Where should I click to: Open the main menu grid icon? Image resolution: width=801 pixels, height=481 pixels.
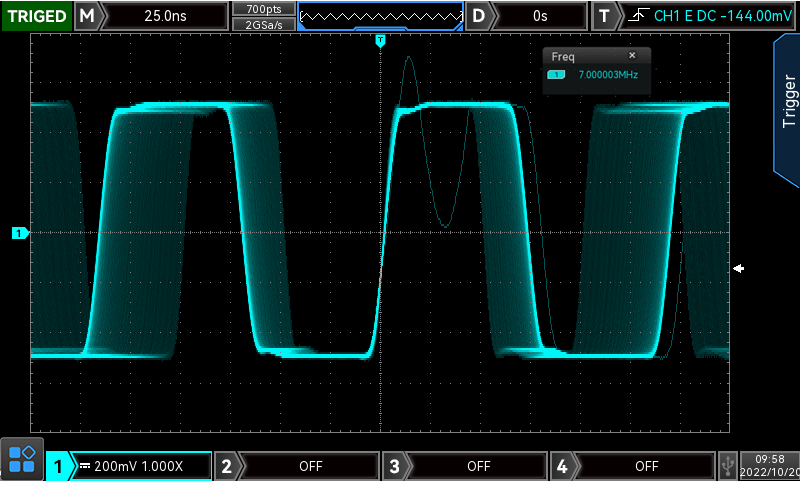[x=21, y=460]
